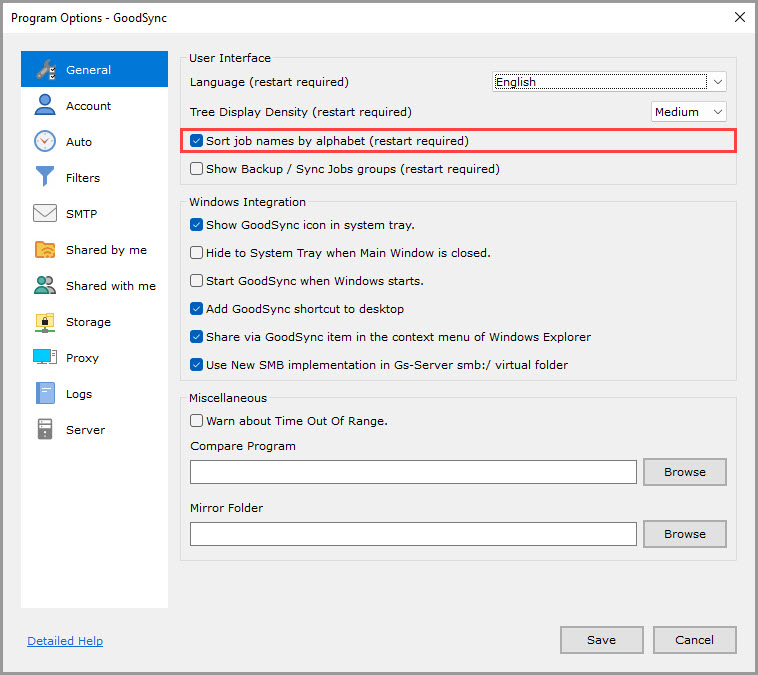Switch to the Auto tab label
Image resolution: width=758 pixels, height=675 pixels.
tap(79, 142)
